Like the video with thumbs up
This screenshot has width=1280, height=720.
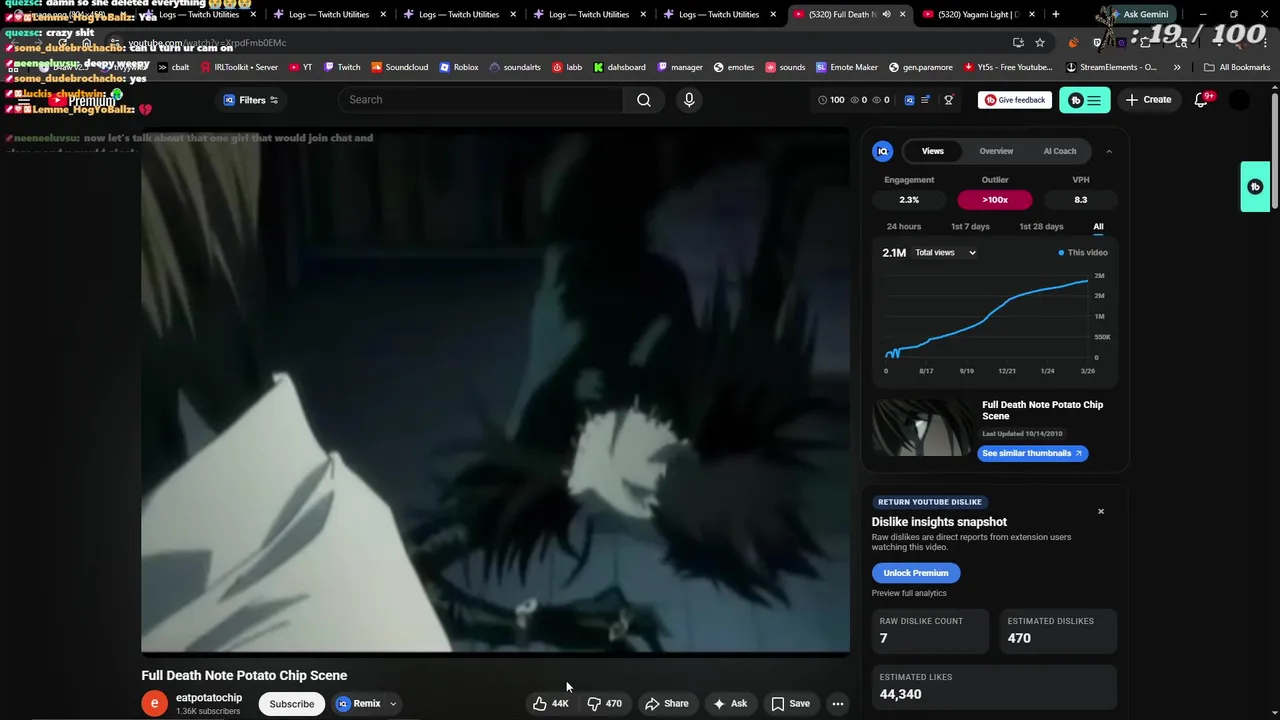551,704
